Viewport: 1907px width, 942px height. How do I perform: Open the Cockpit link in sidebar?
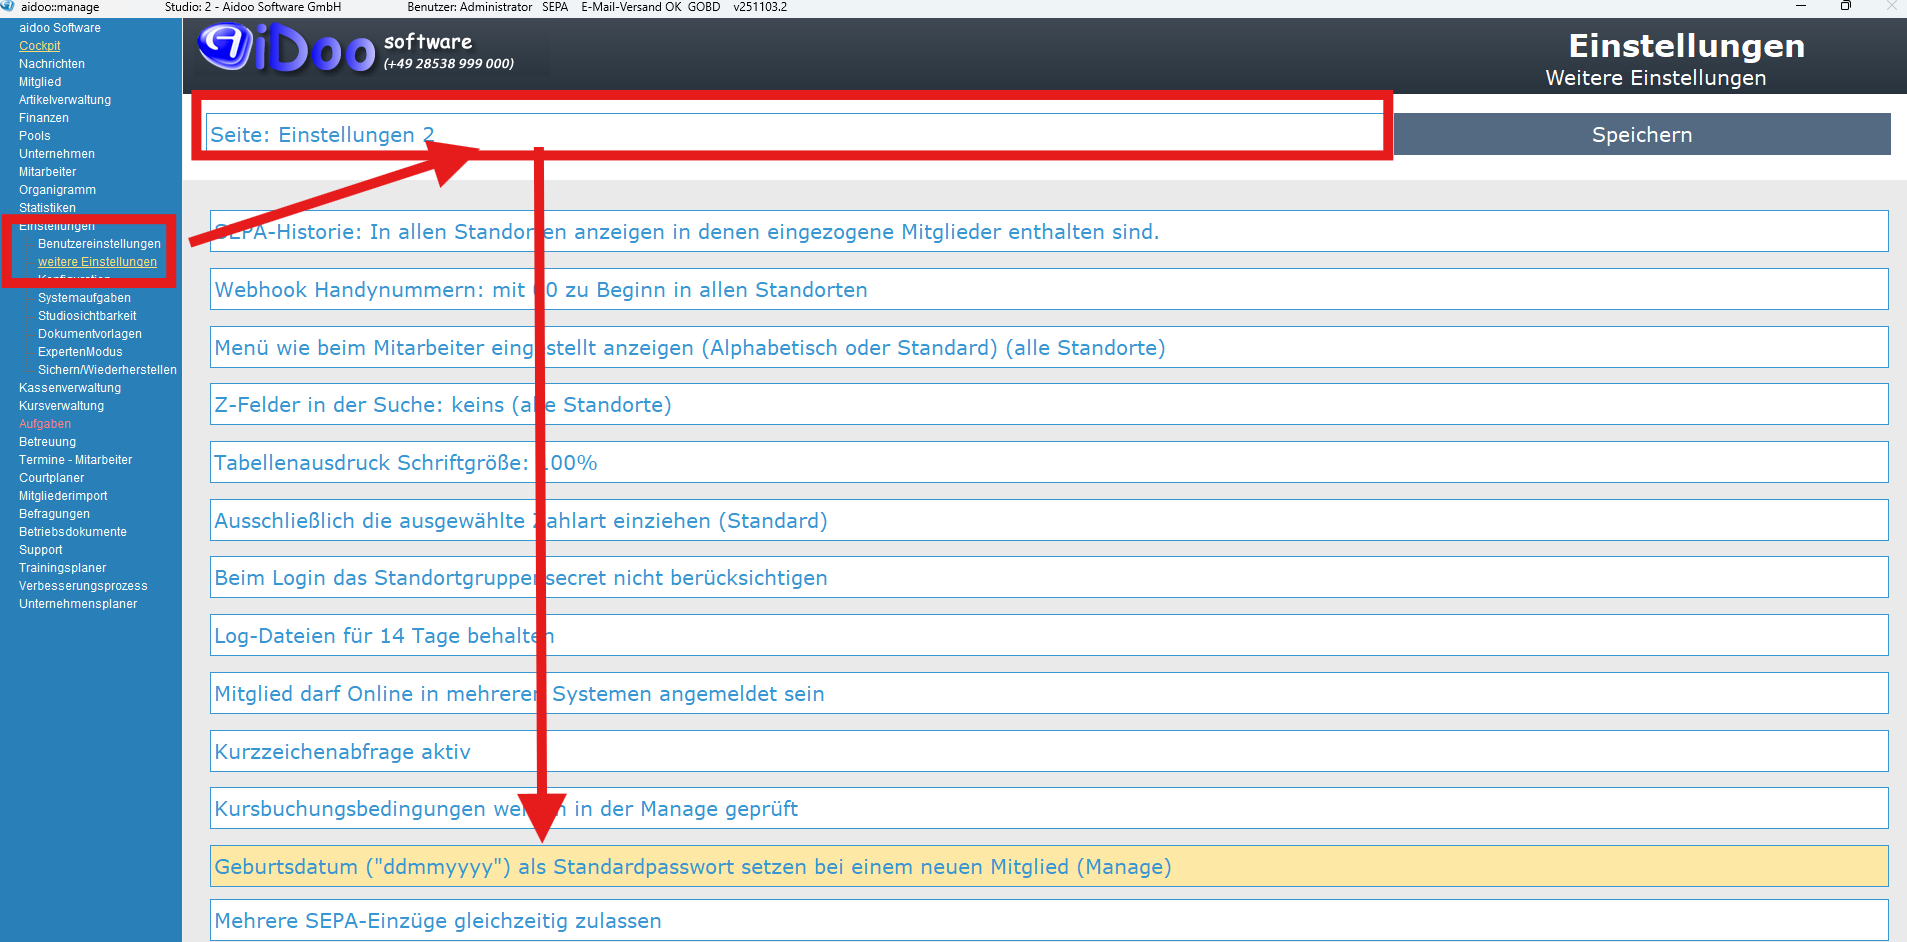pyautogui.click(x=40, y=46)
